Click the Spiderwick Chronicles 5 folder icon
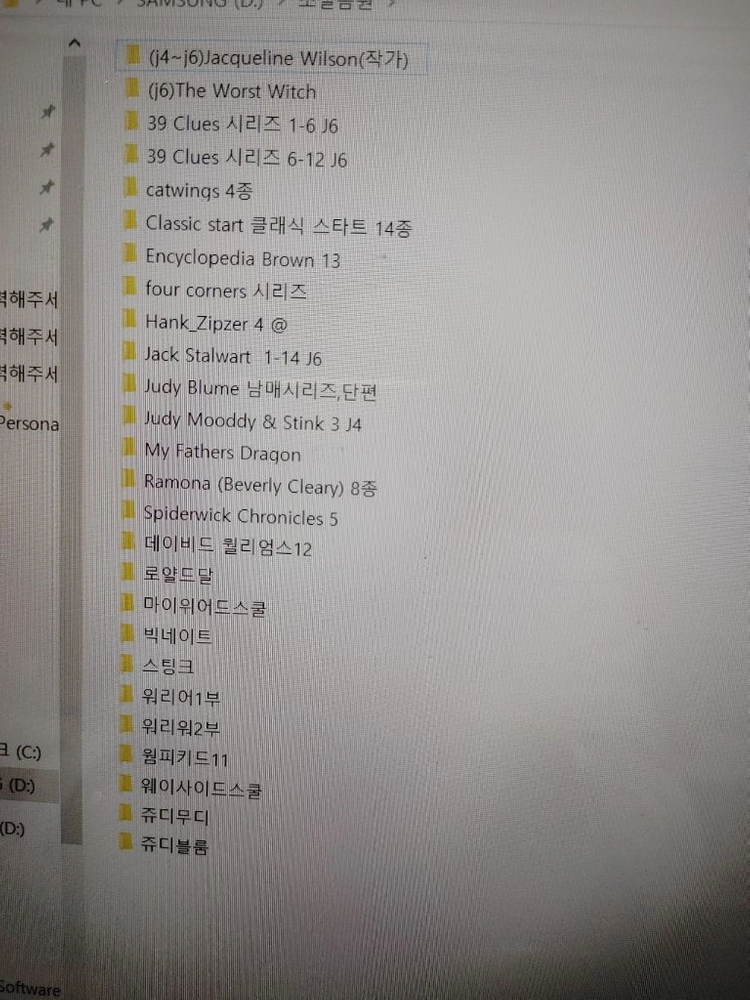This screenshot has width=750, height=1000. coord(128,511)
